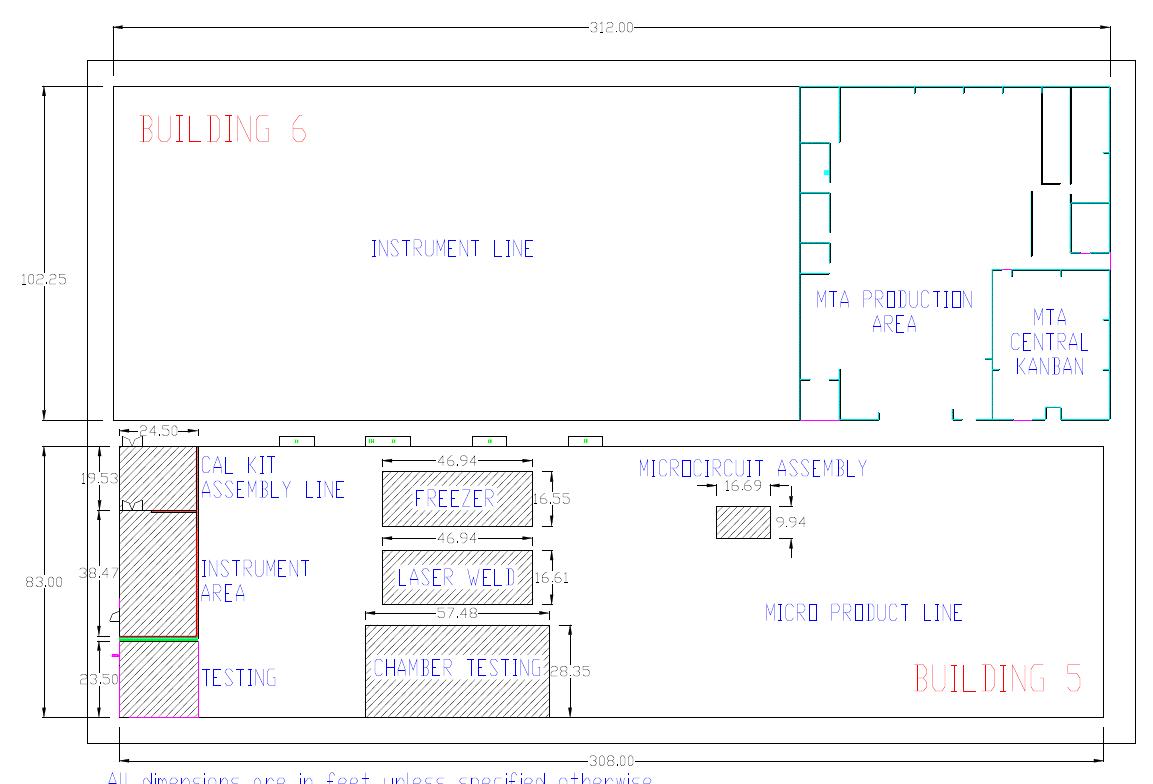Click the 46.94 dimension above FREEZER
1153x784 pixels.
457,461
